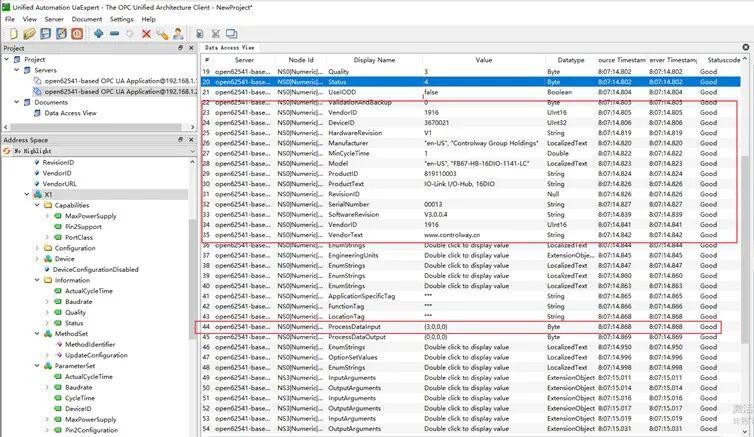This screenshot has height=437, width=754.
Task: Click the wrench Server Settings icon
Action: click(162, 34)
